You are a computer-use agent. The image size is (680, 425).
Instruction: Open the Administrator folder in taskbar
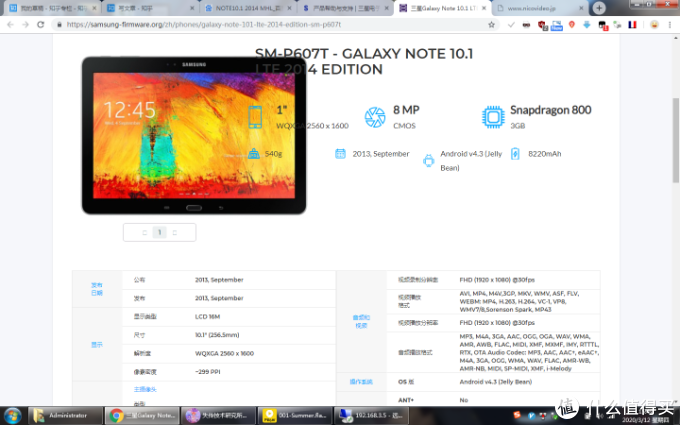[66, 414]
